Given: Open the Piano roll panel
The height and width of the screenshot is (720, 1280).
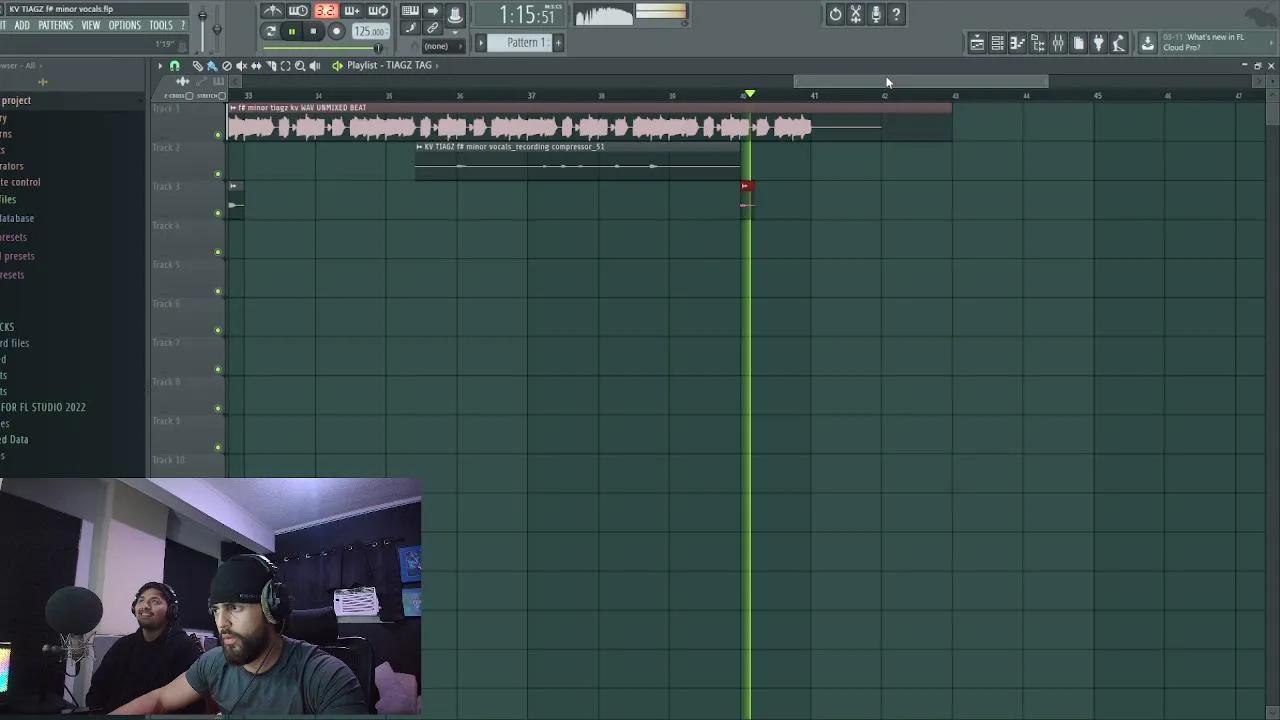Looking at the screenshot, I should (x=1018, y=42).
